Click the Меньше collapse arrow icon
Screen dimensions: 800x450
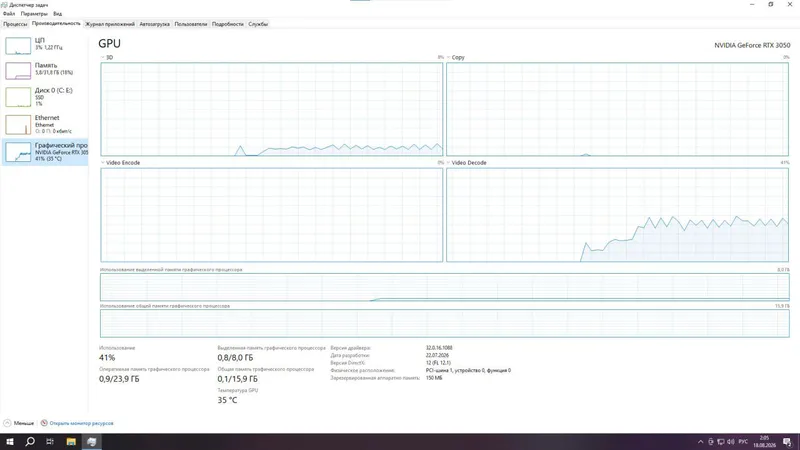pyautogui.click(x=7, y=423)
